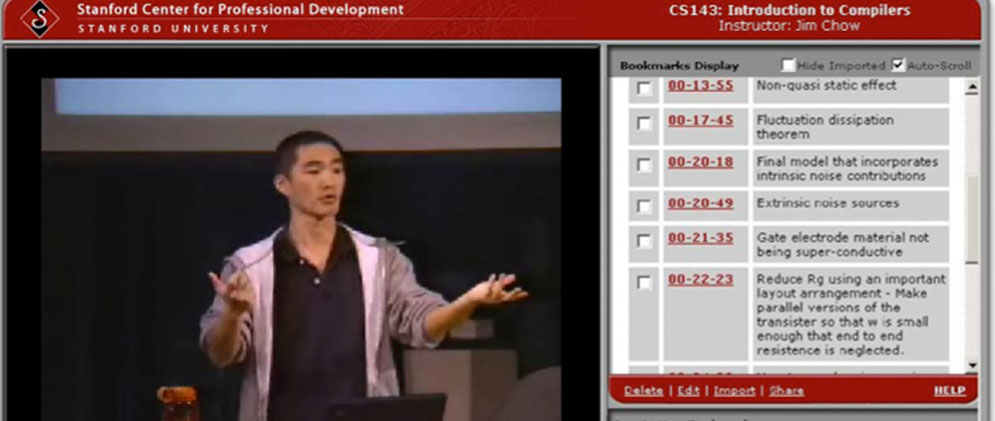This screenshot has height=421, width=995.
Task: Open the HELP link
Action: point(949,390)
